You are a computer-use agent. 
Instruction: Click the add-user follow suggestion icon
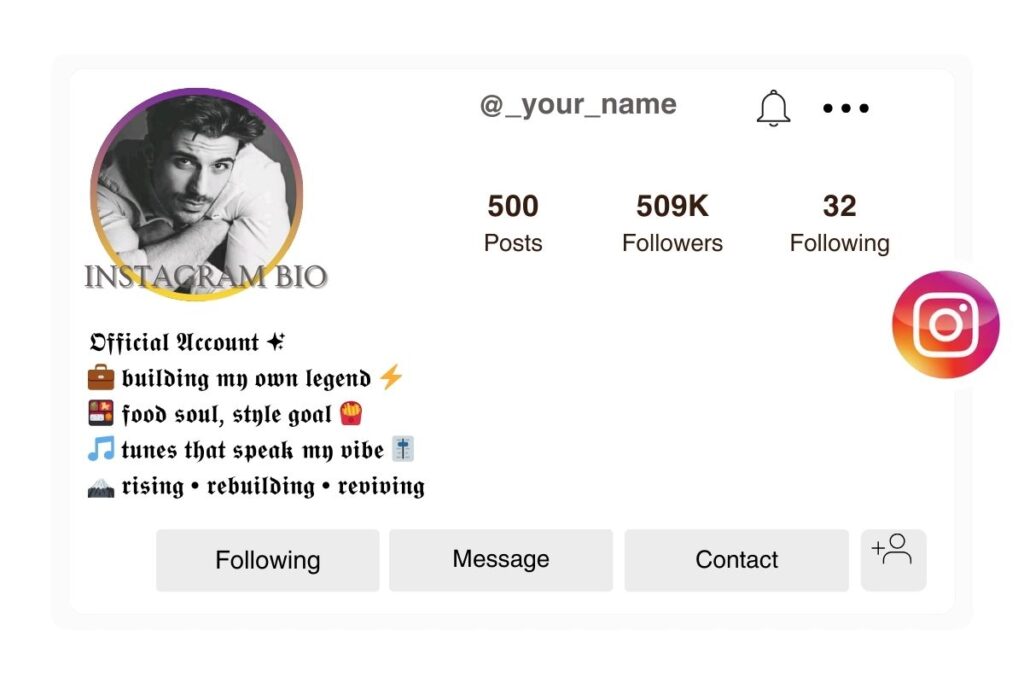[x=893, y=560]
